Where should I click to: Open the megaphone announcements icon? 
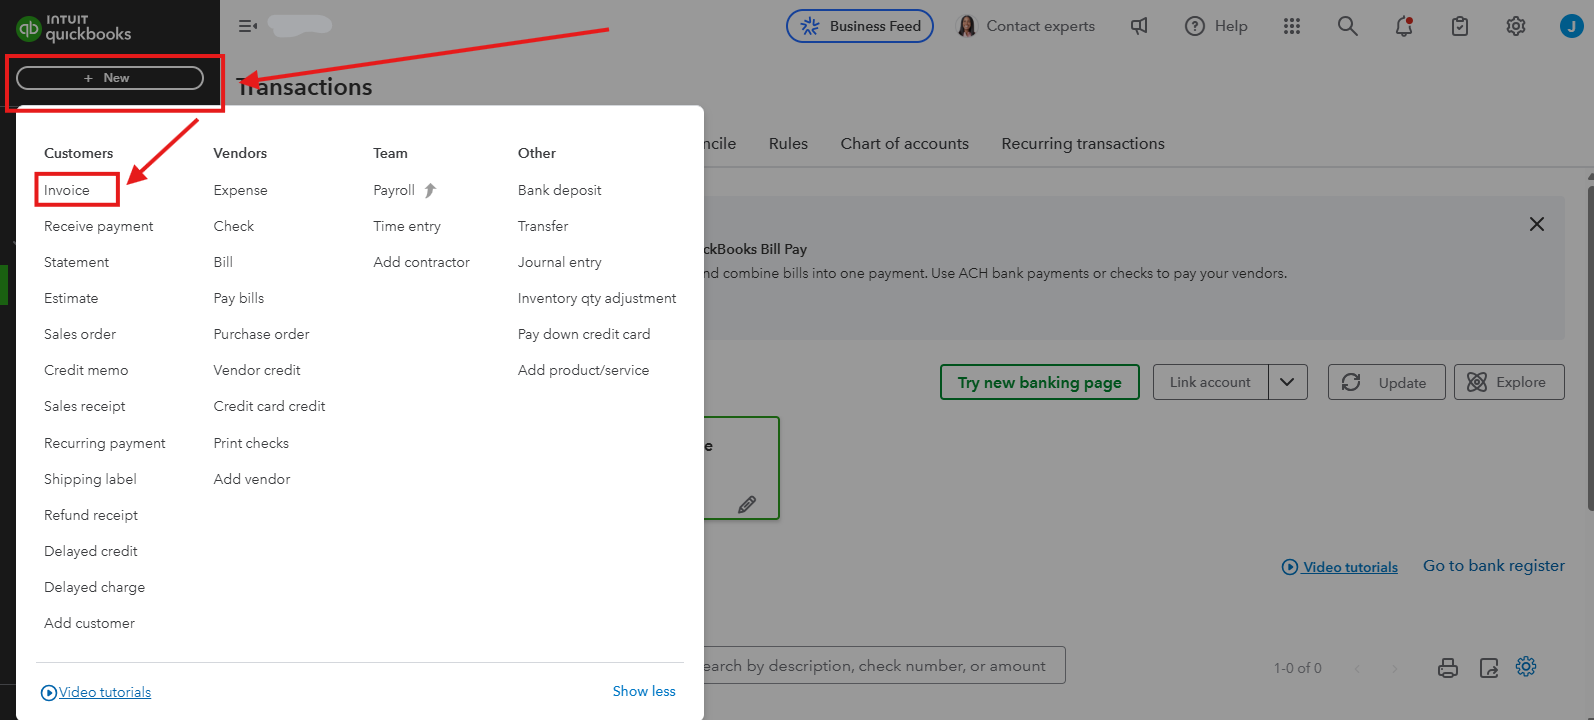pyautogui.click(x=1139, y=26)
